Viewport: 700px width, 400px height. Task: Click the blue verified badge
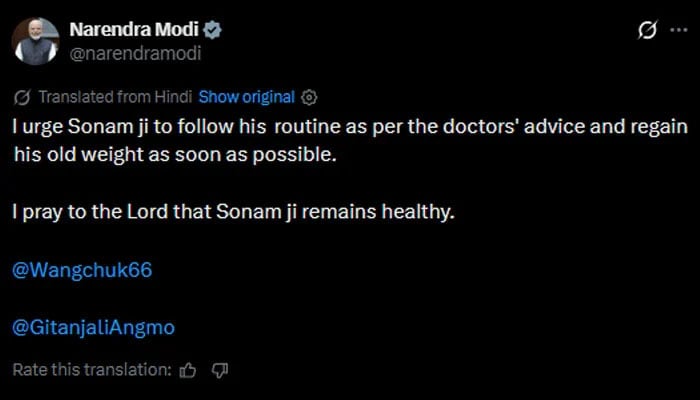coord(212,30)
